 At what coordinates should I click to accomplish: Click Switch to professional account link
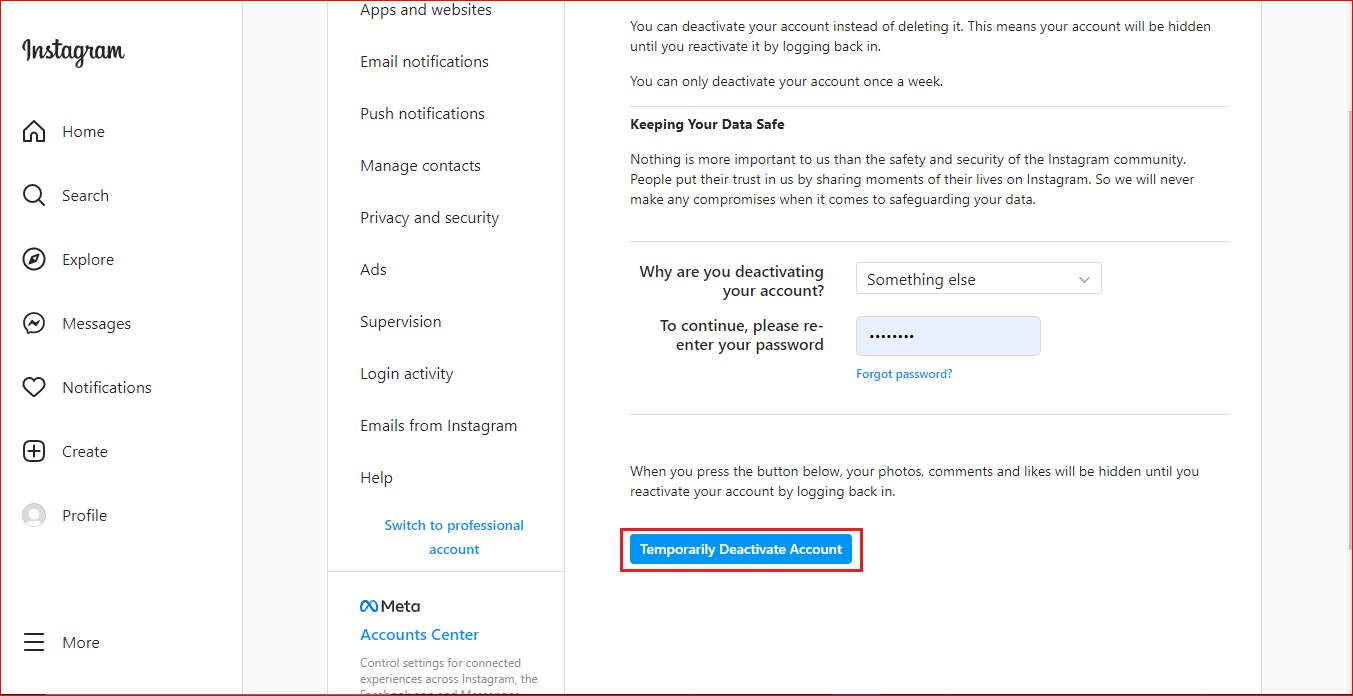click(x=454, y=537)
